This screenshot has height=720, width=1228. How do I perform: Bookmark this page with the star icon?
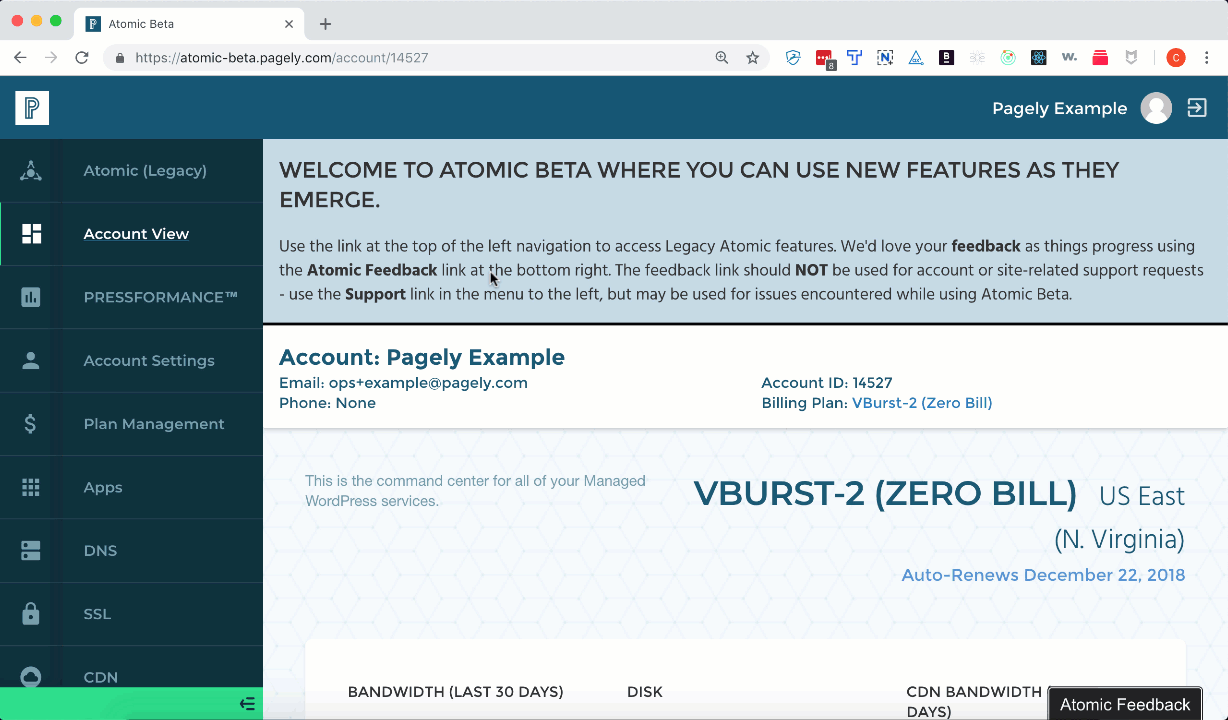point(753,58)
